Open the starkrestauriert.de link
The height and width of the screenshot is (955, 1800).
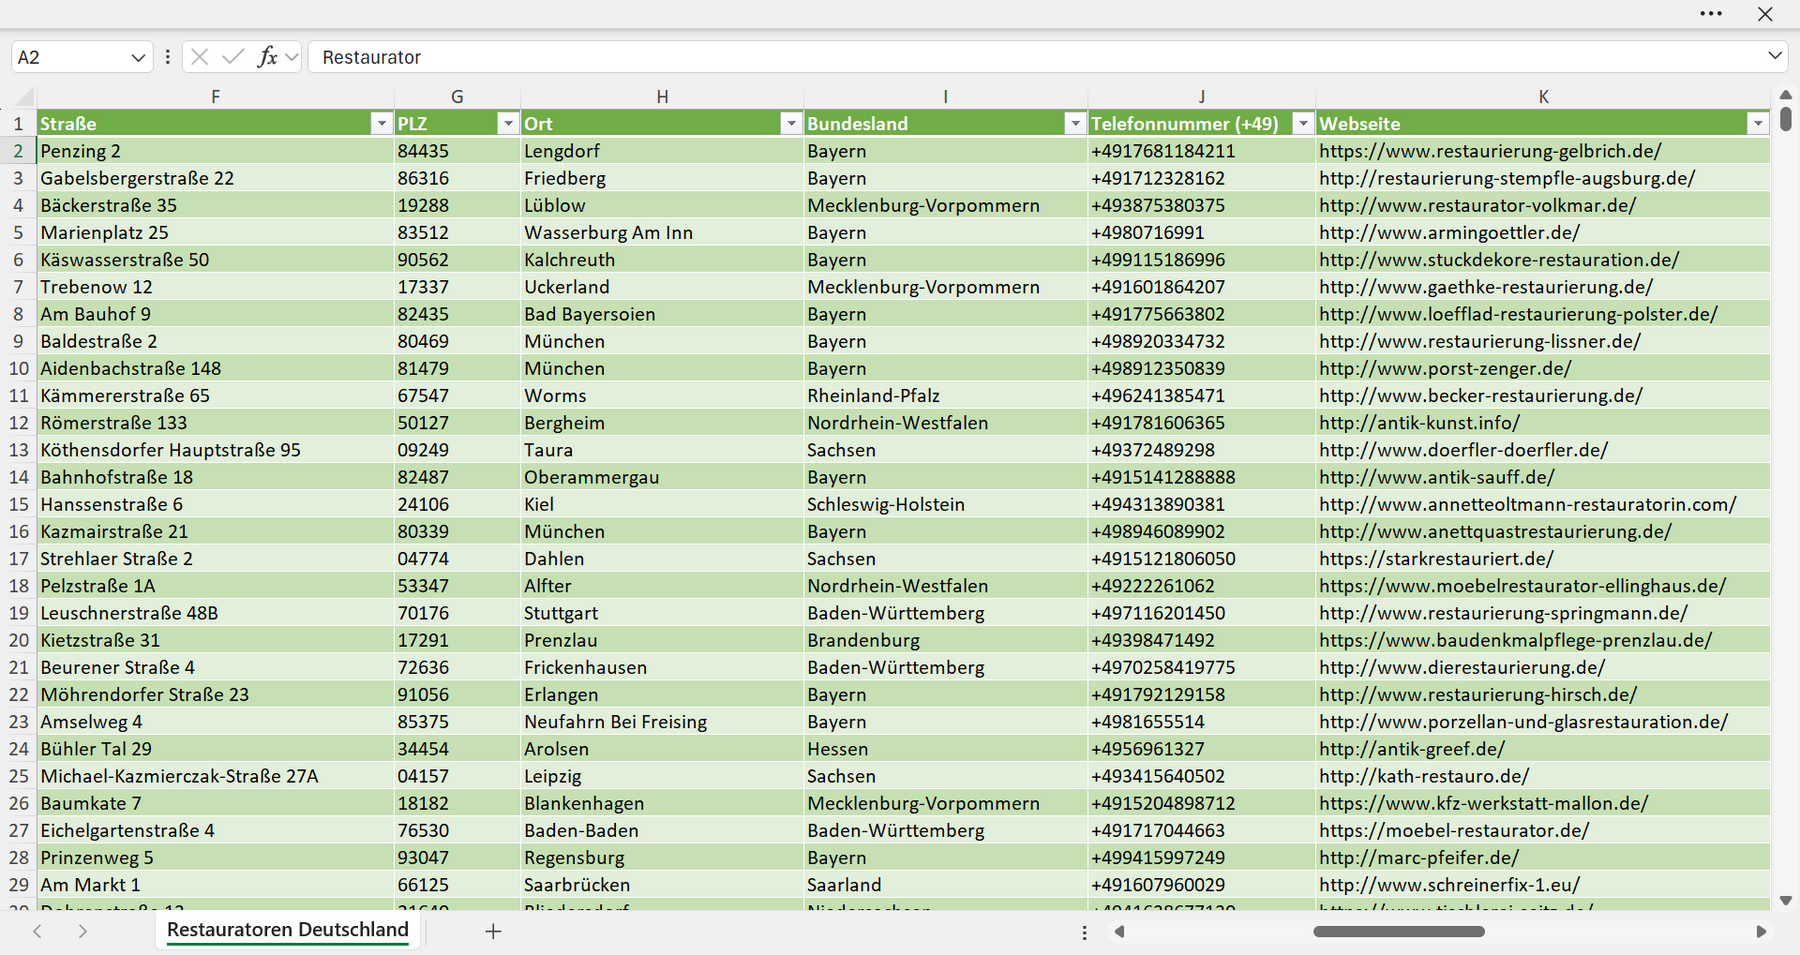pyautogui.click(x=1436, y=559)
